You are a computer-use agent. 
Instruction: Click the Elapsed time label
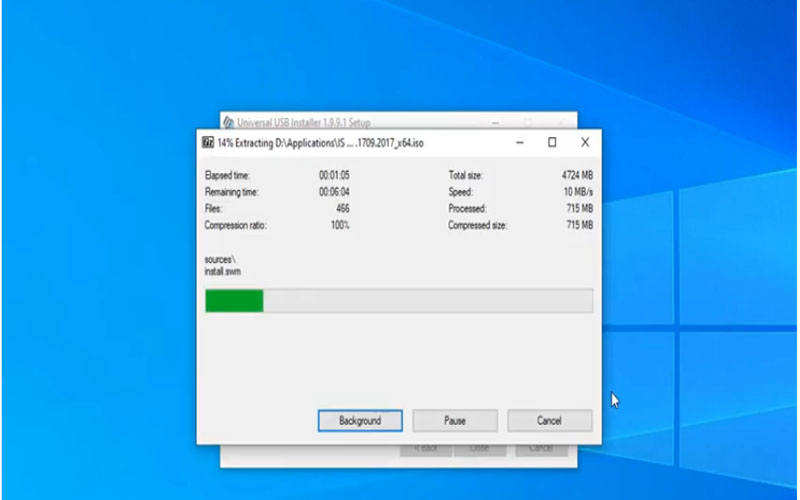227,175
